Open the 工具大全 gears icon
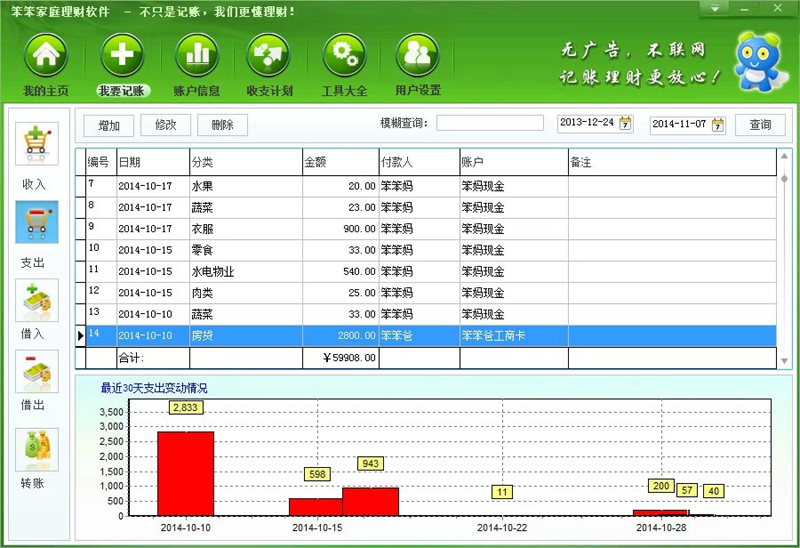 click(x=344, y=55)
